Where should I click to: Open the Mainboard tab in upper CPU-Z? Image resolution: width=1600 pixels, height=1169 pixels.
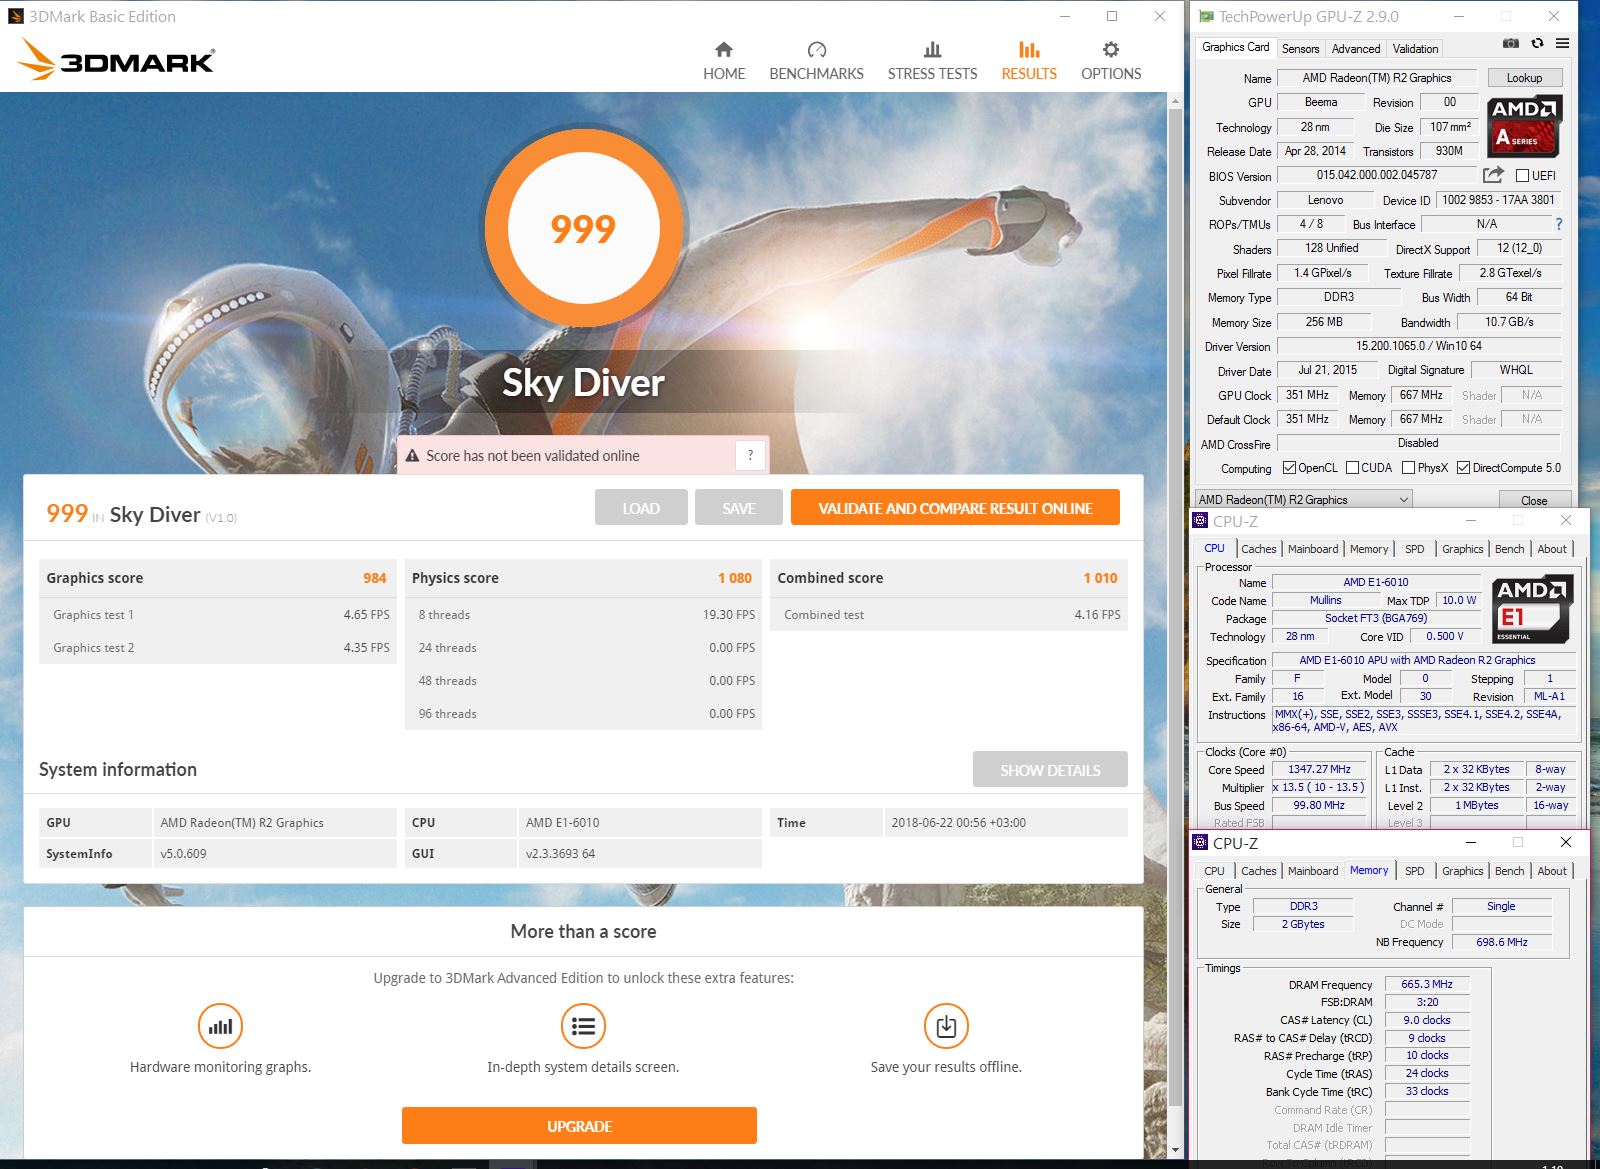coord(1313,549)
